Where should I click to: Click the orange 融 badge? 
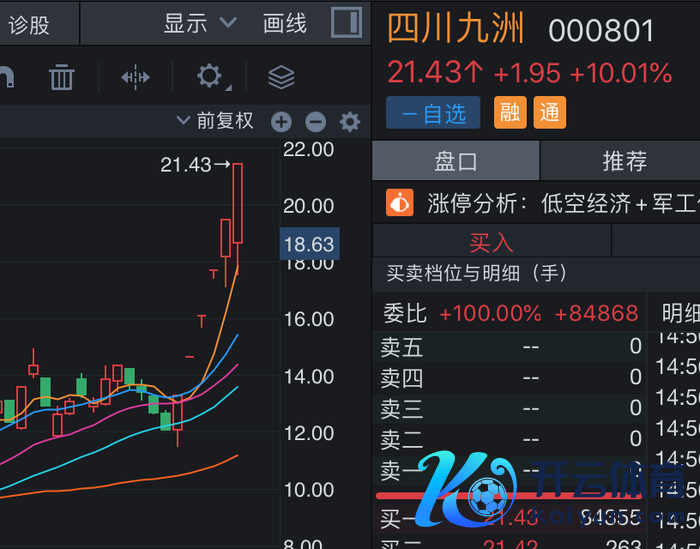[510, 113]
